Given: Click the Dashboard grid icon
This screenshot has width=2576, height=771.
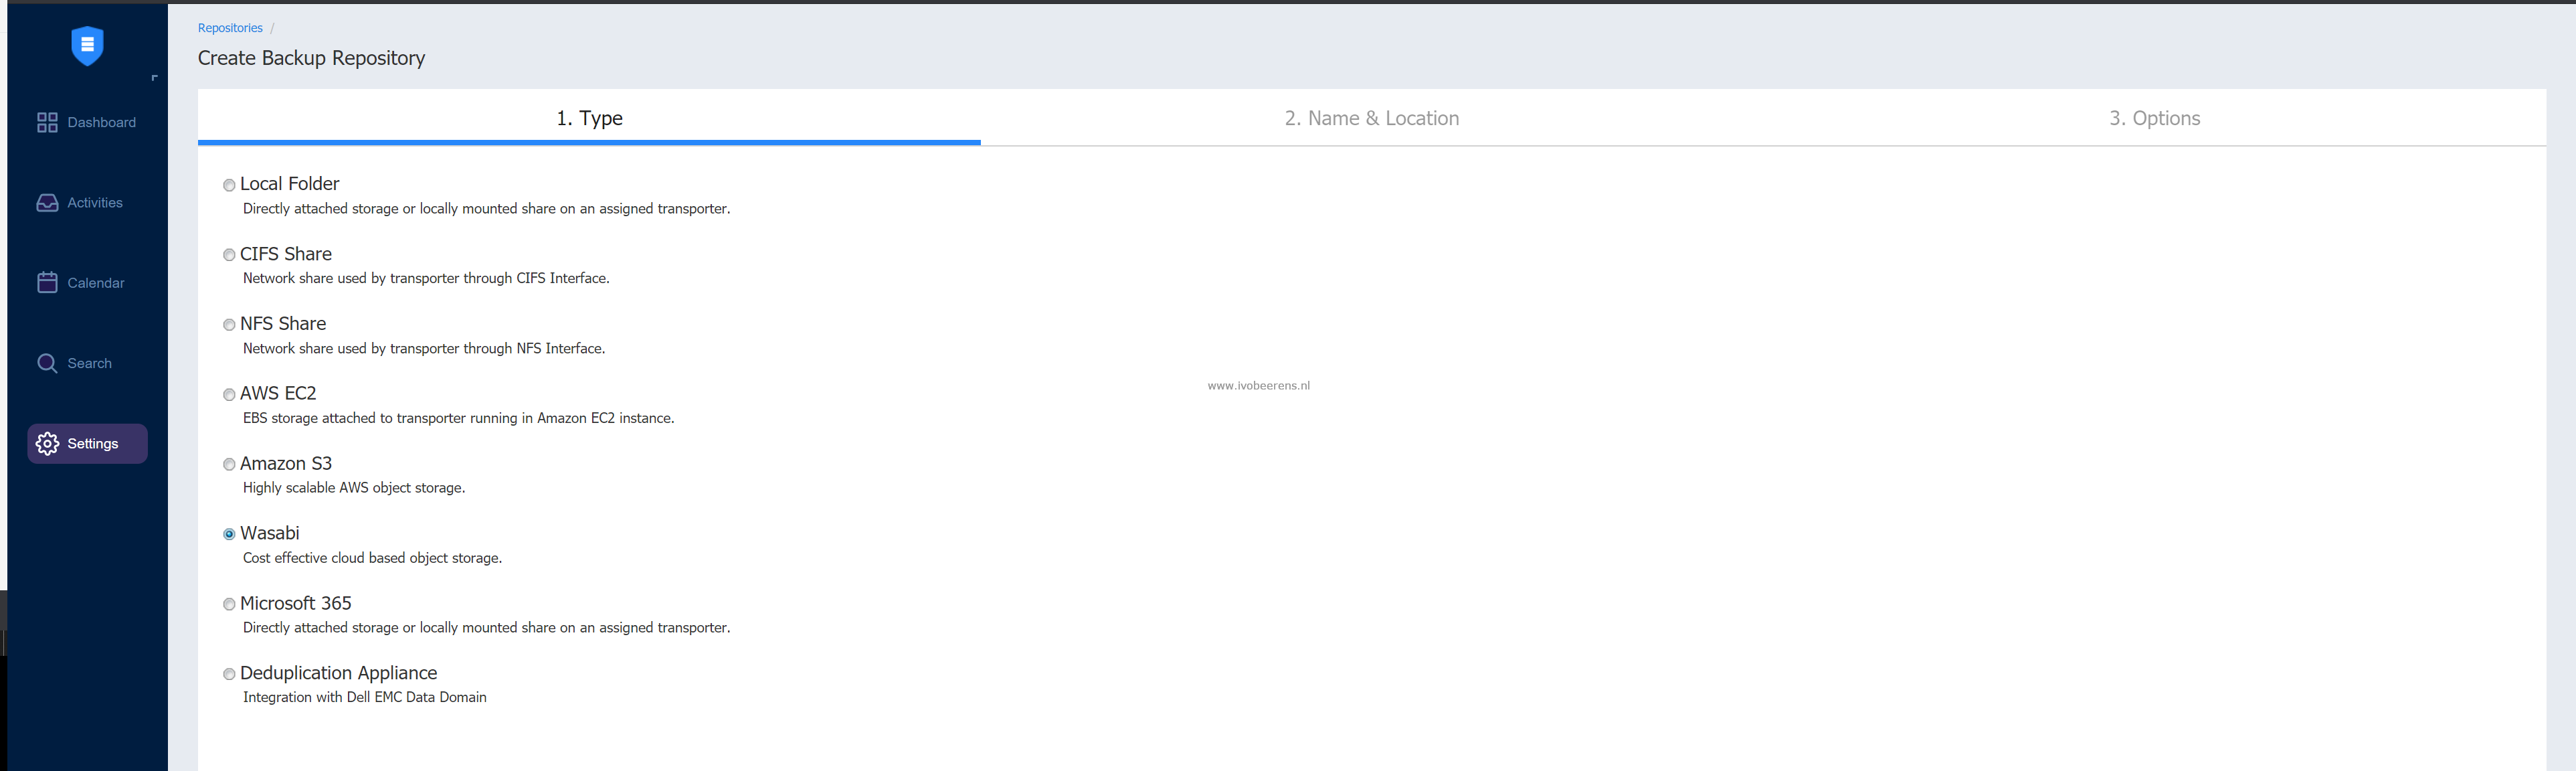Looking at the screenshot, I should [47, 123].
